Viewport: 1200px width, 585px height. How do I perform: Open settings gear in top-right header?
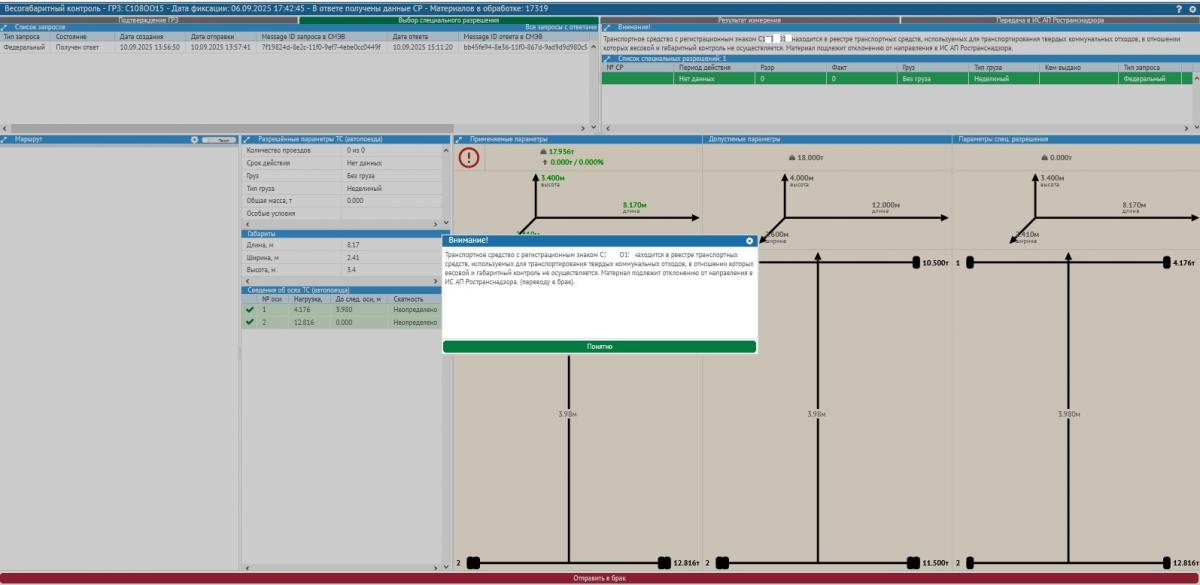pyautogui.click(x=1191, y=7)
